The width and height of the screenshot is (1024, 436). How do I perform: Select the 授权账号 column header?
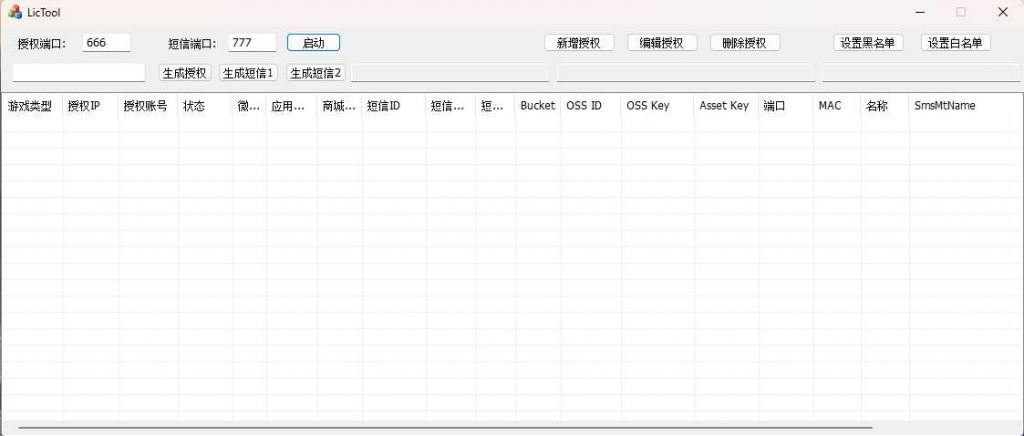coord(145,106)
